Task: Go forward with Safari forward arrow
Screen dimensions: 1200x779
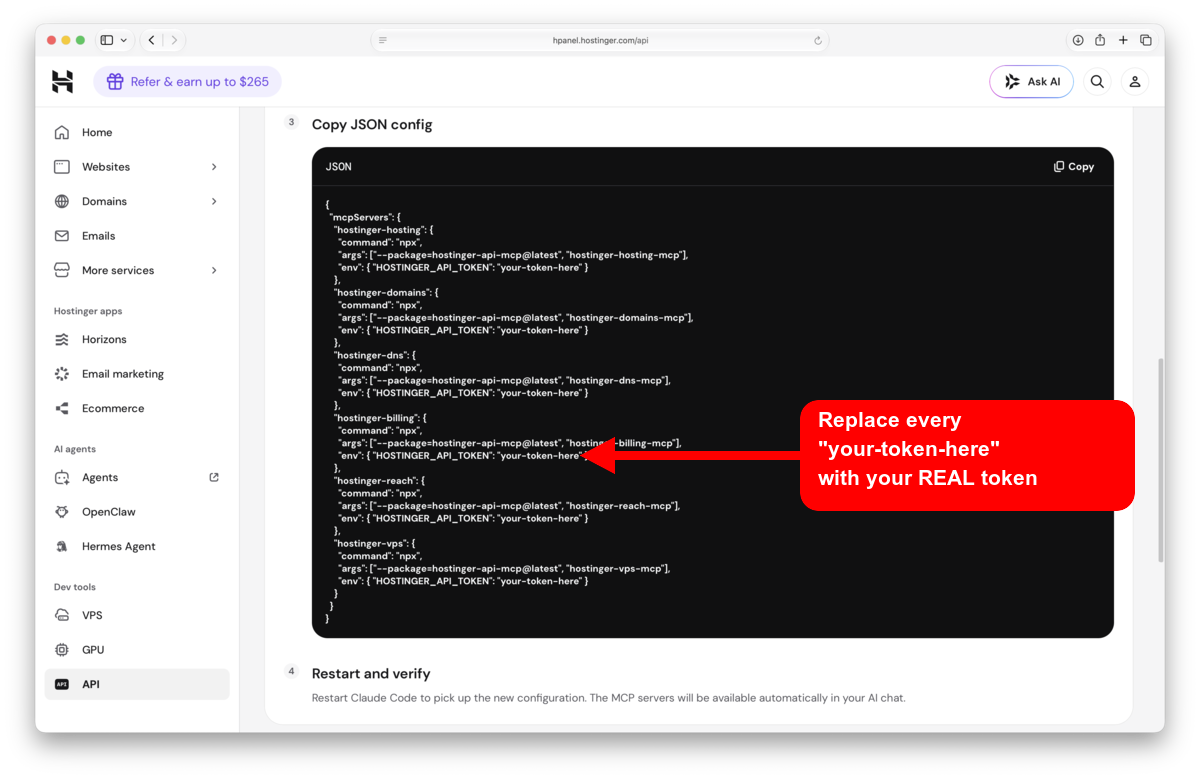Action: [x=174, y=40]
